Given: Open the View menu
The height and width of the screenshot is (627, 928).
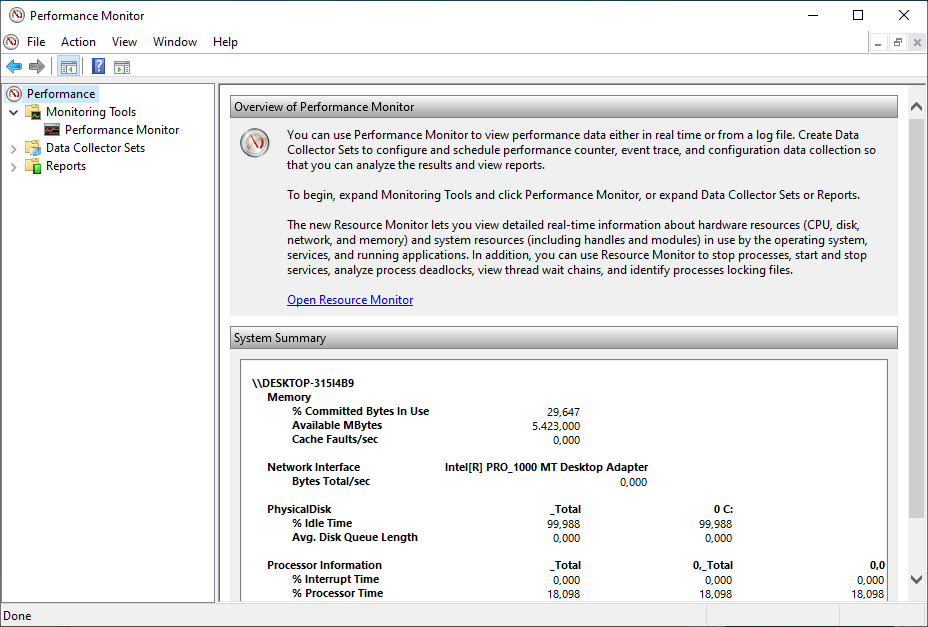Looking at the screenshot, I should (124, 42).
